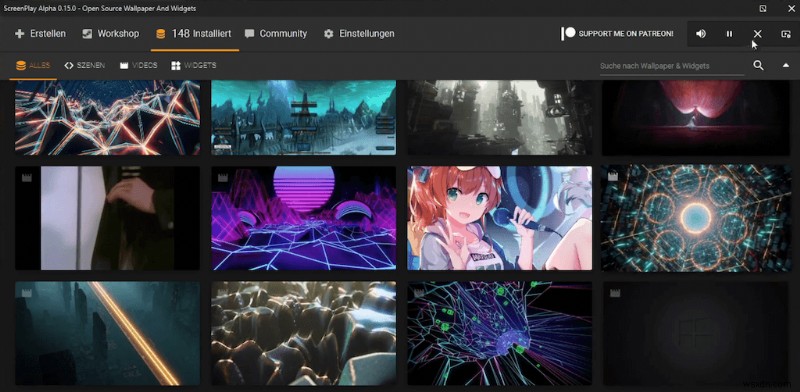The height and width of the screenshot is (392, 800).
Task: Open the Workshop tab
Action: (x=111, y=34)
